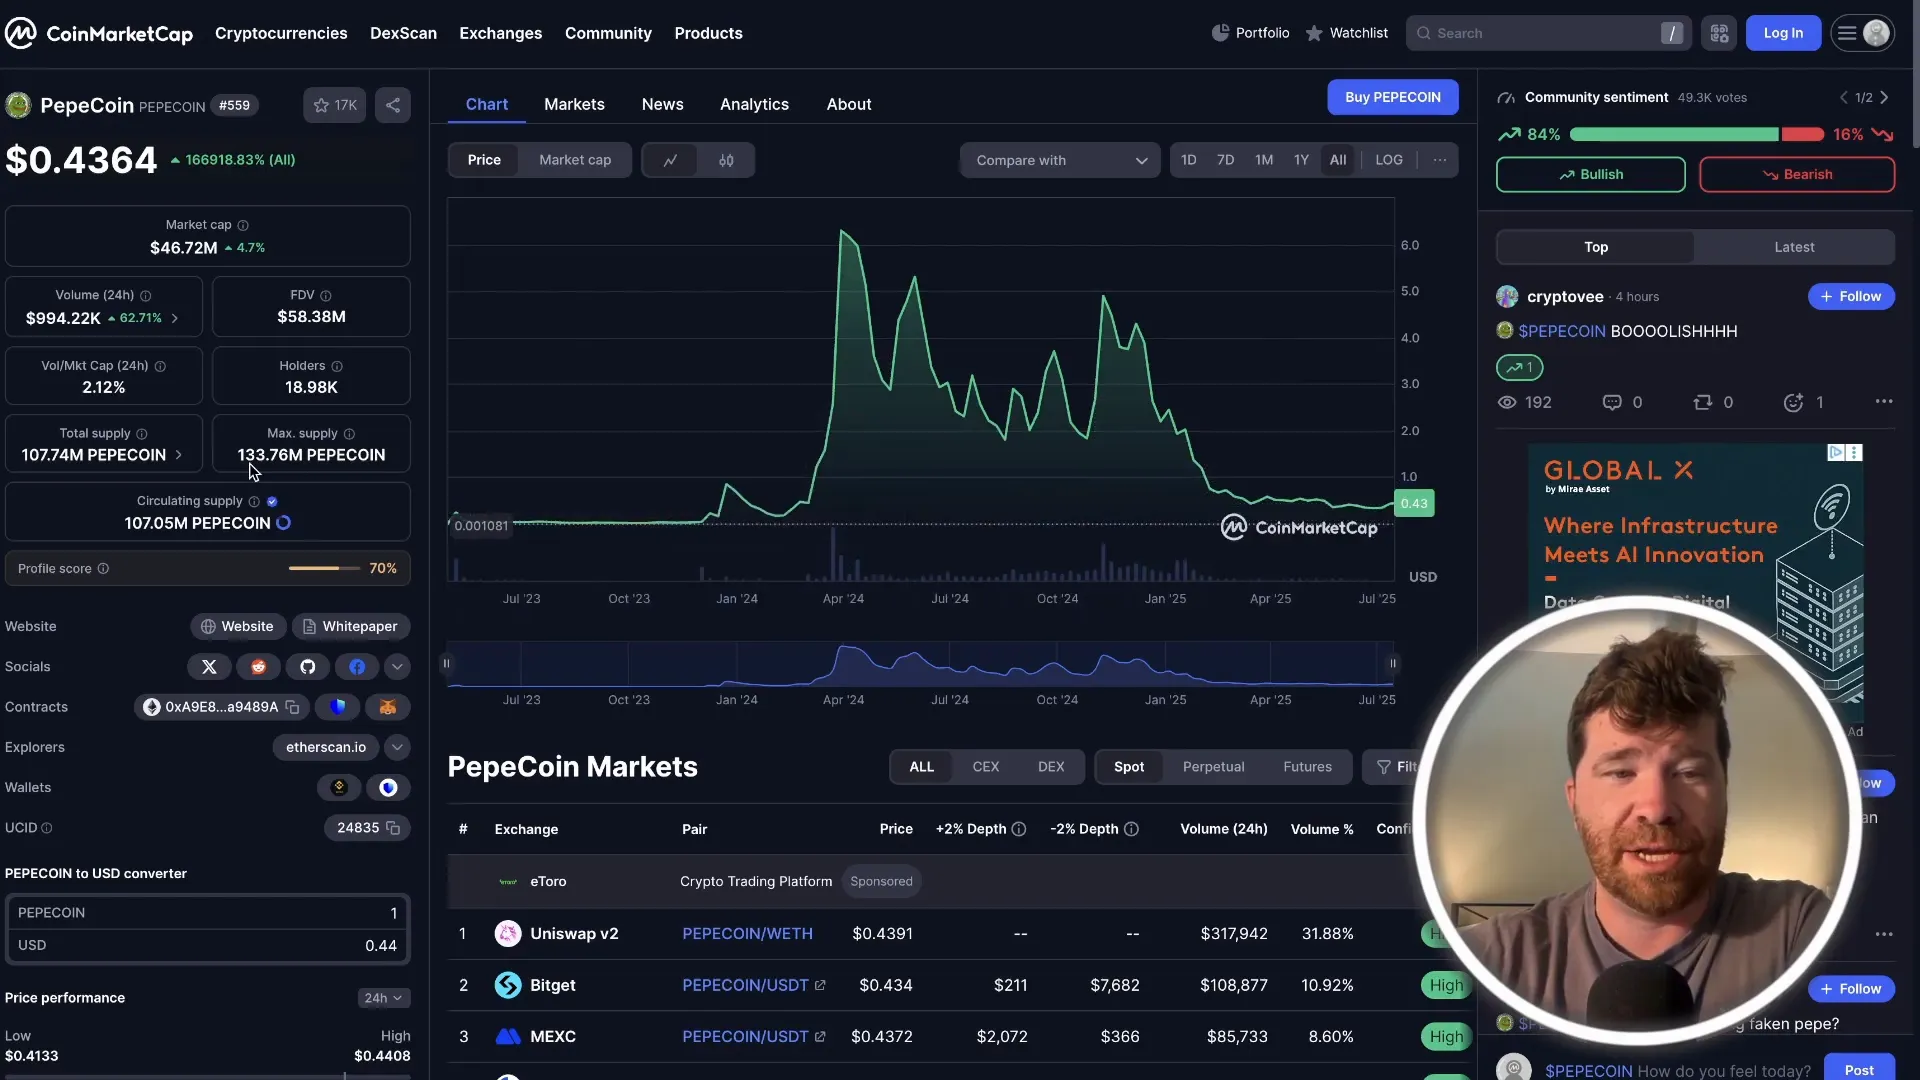Open the Compare with dropdown
This screenshot has height=1080, width=1920.
click(1060, 160)
